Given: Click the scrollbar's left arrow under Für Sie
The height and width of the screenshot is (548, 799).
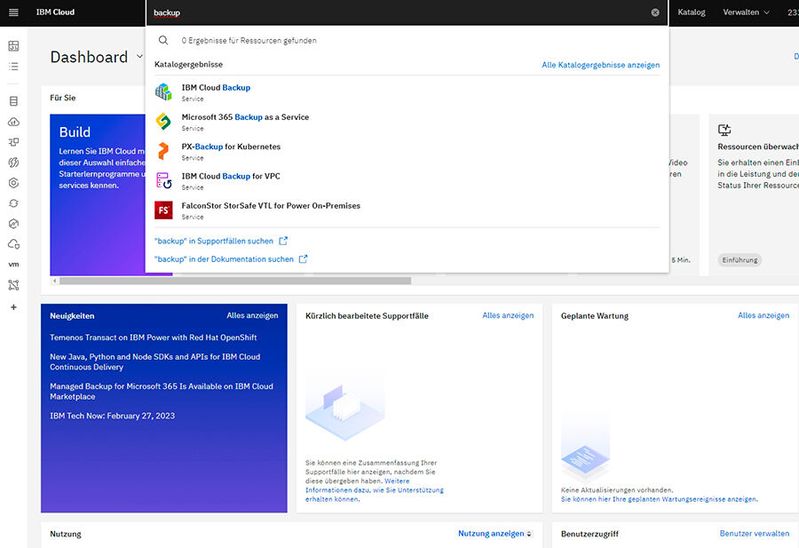Looking at the screenshot, I should tap(54, 281).
